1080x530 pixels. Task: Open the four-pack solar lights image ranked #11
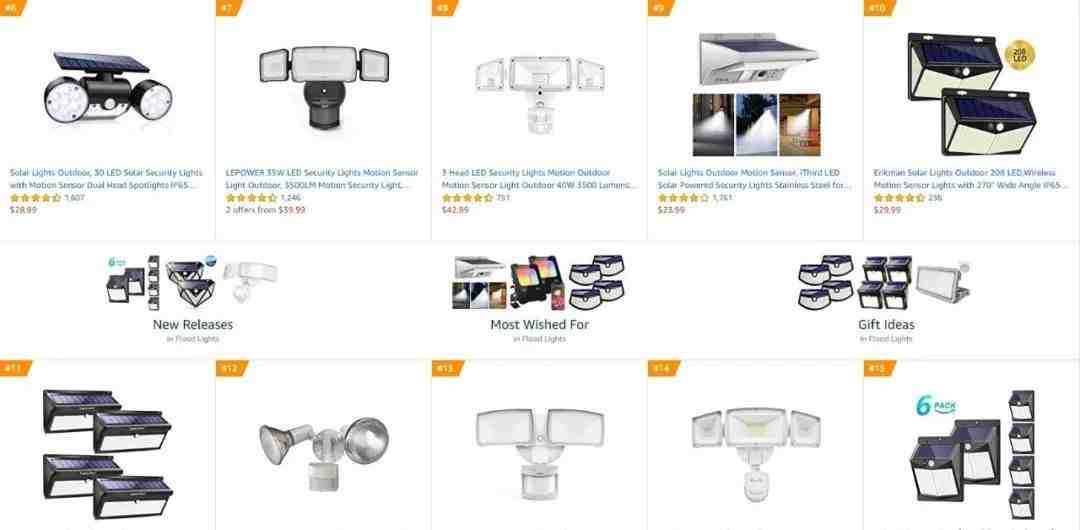point(107,454)
